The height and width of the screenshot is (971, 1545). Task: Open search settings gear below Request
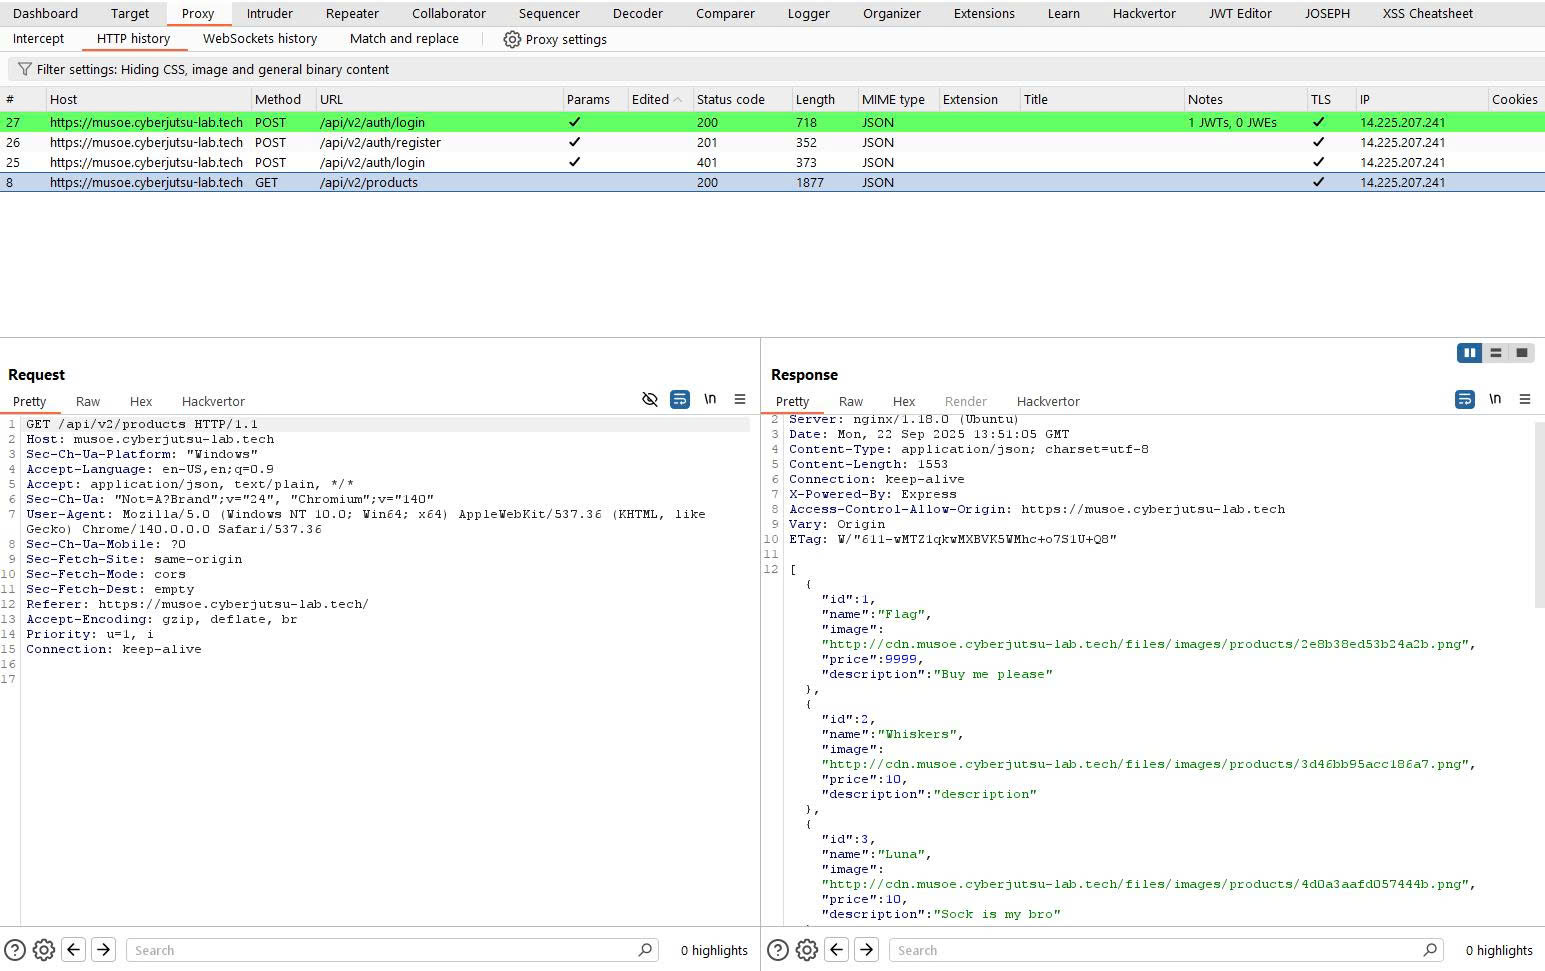click(44, 950)
